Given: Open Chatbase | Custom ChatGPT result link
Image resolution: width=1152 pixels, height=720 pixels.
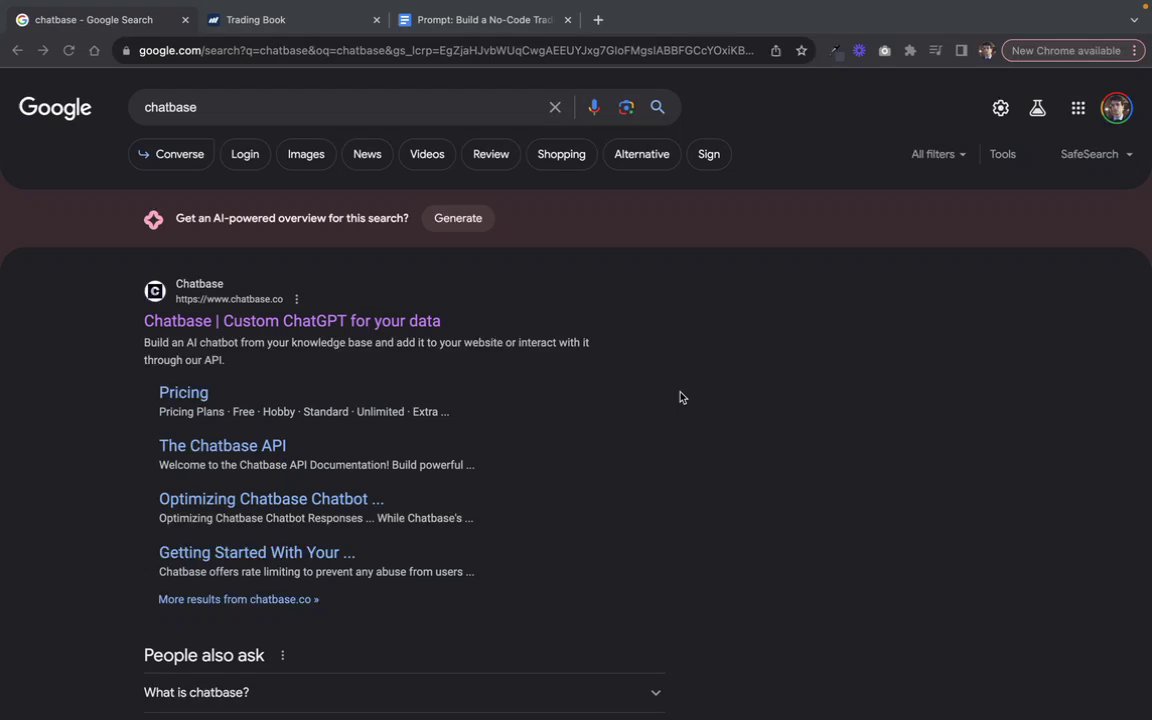Looking at the screenshot, I should click(292, 321).
